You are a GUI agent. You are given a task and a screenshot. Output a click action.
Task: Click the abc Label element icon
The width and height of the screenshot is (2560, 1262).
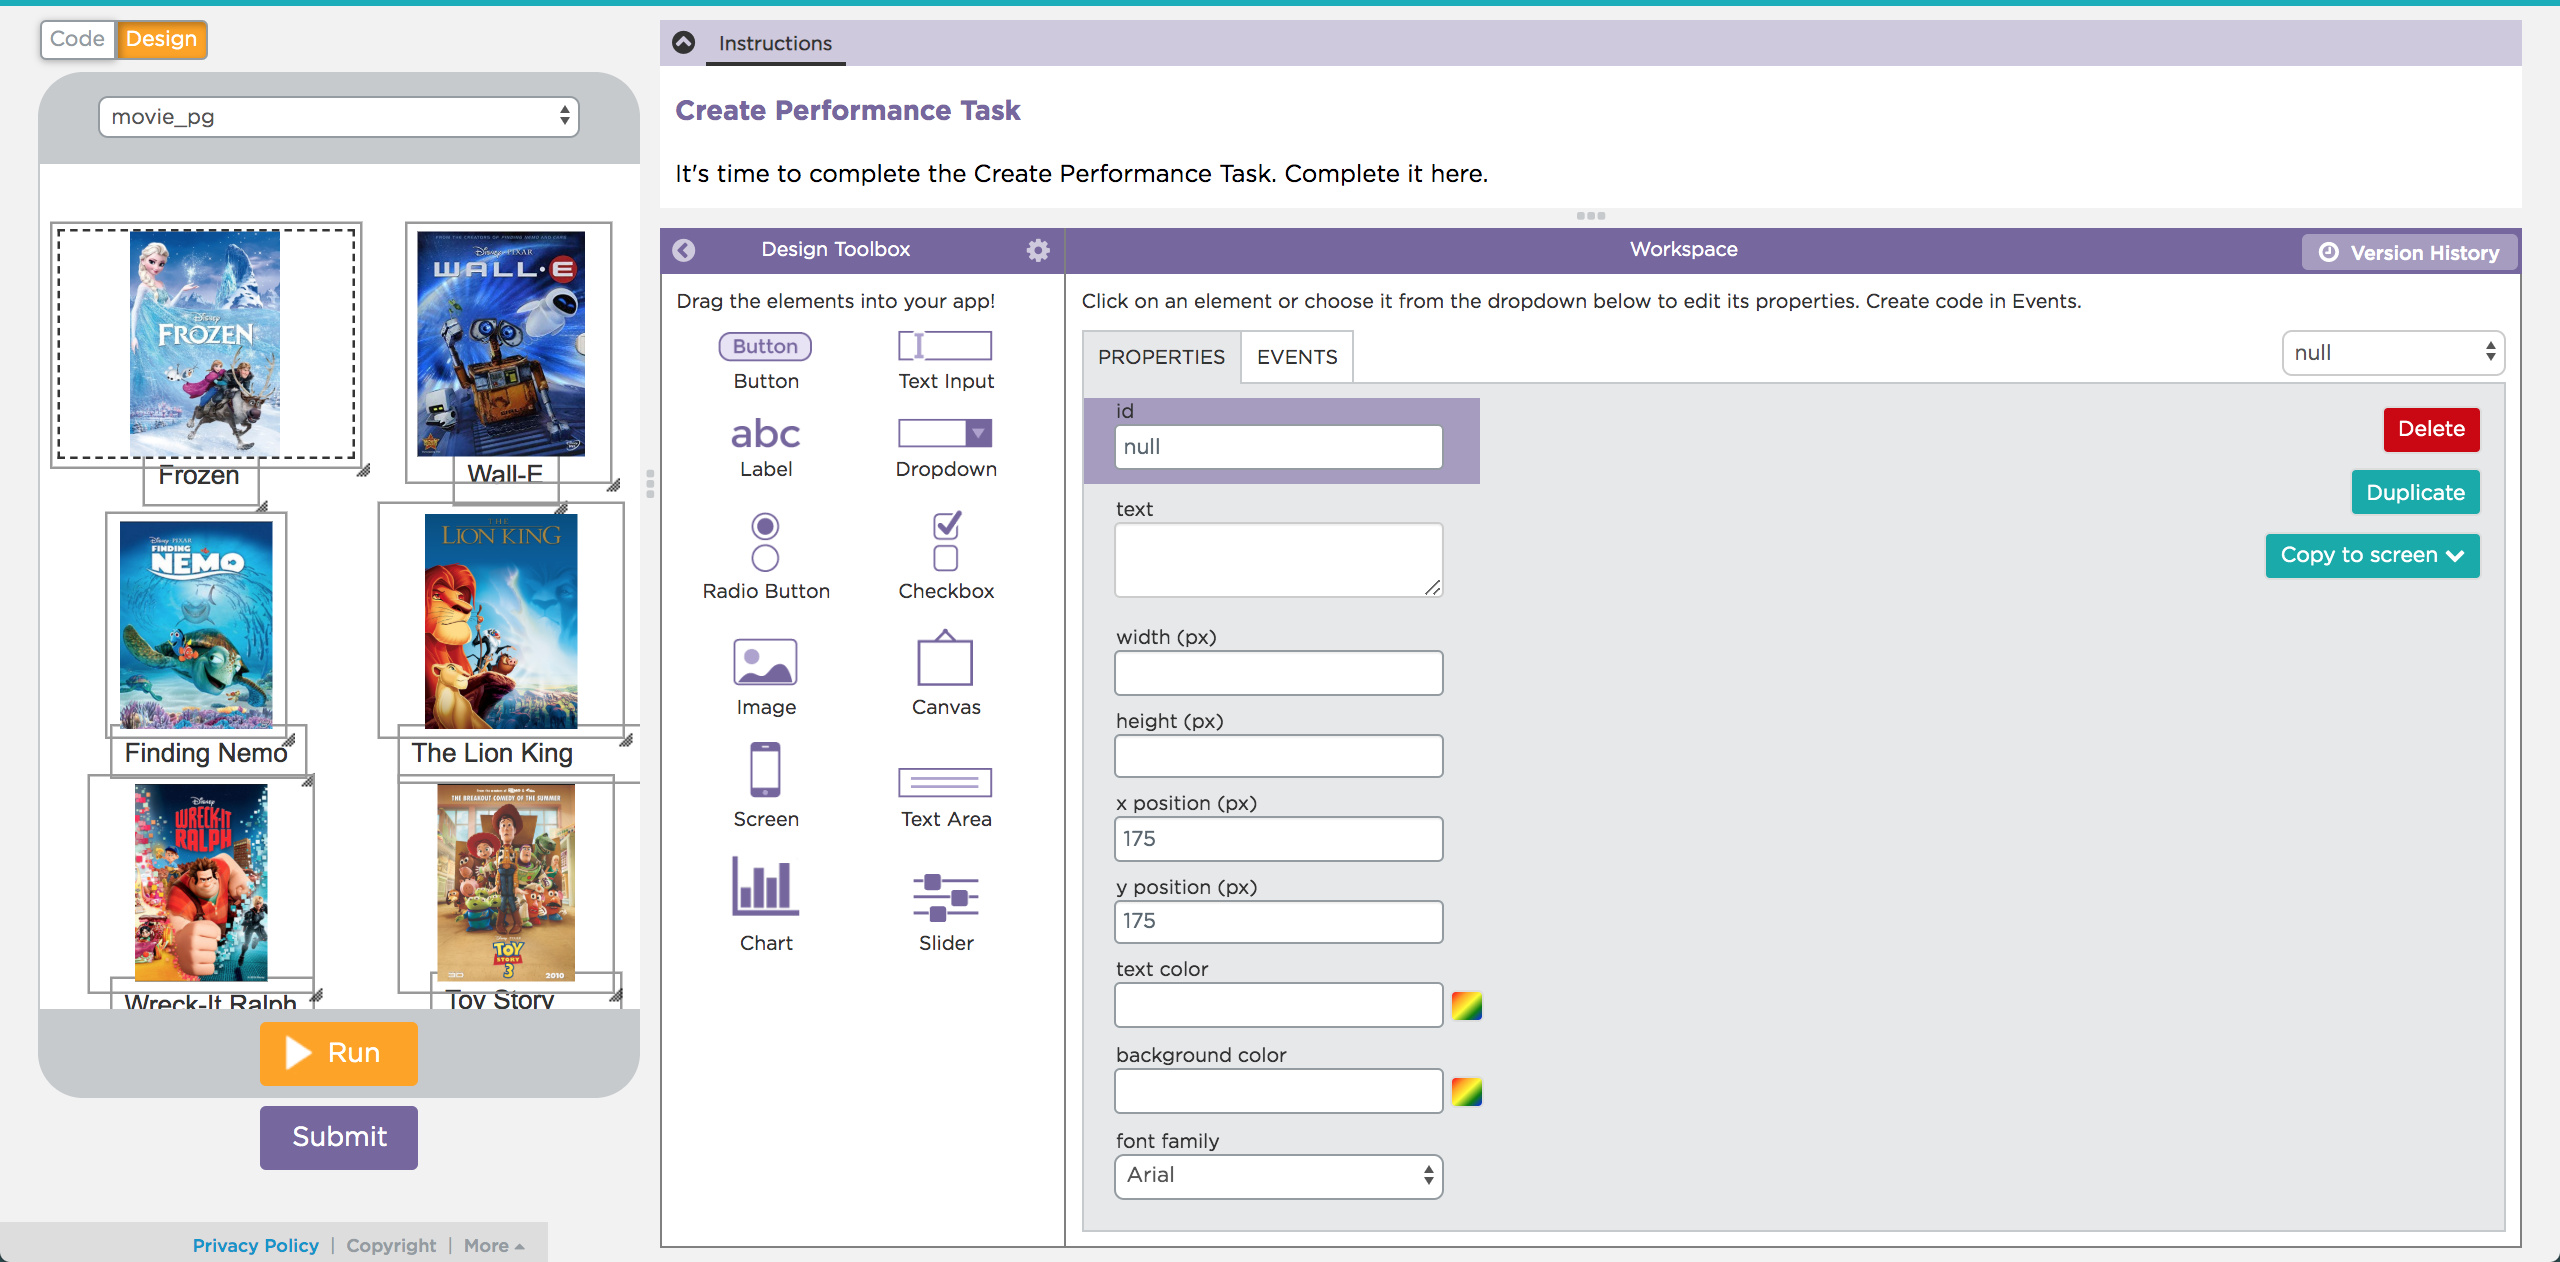(765, 434)
